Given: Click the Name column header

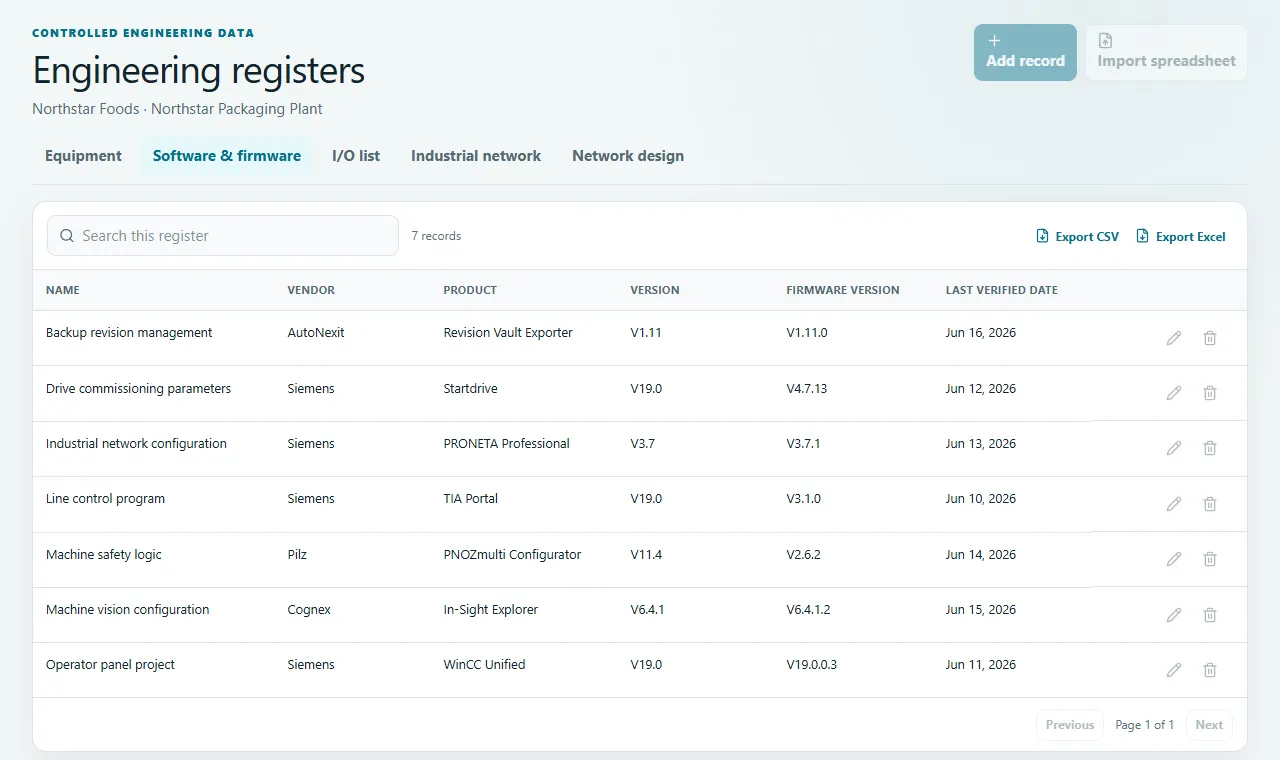Looking at the screenshot, I should [x=63, y=290].
